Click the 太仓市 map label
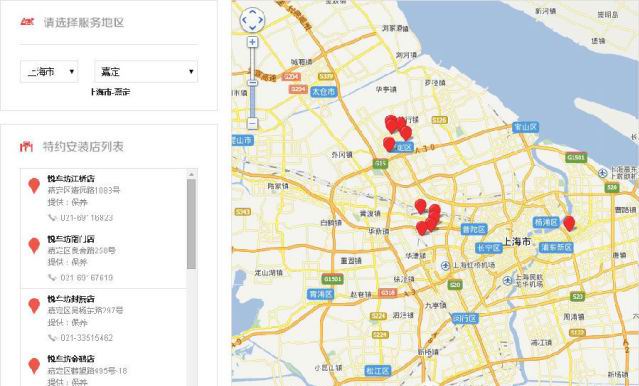The width and height of the screenshot is (639, 386). (324, 92)
